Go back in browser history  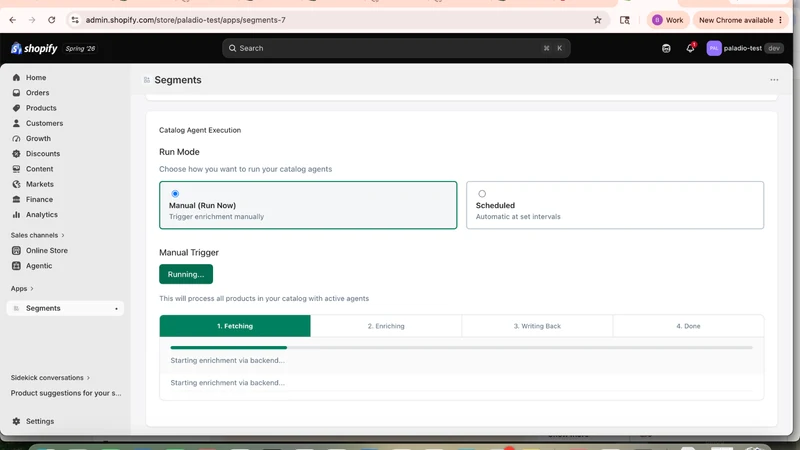click(x=13, y=20)
